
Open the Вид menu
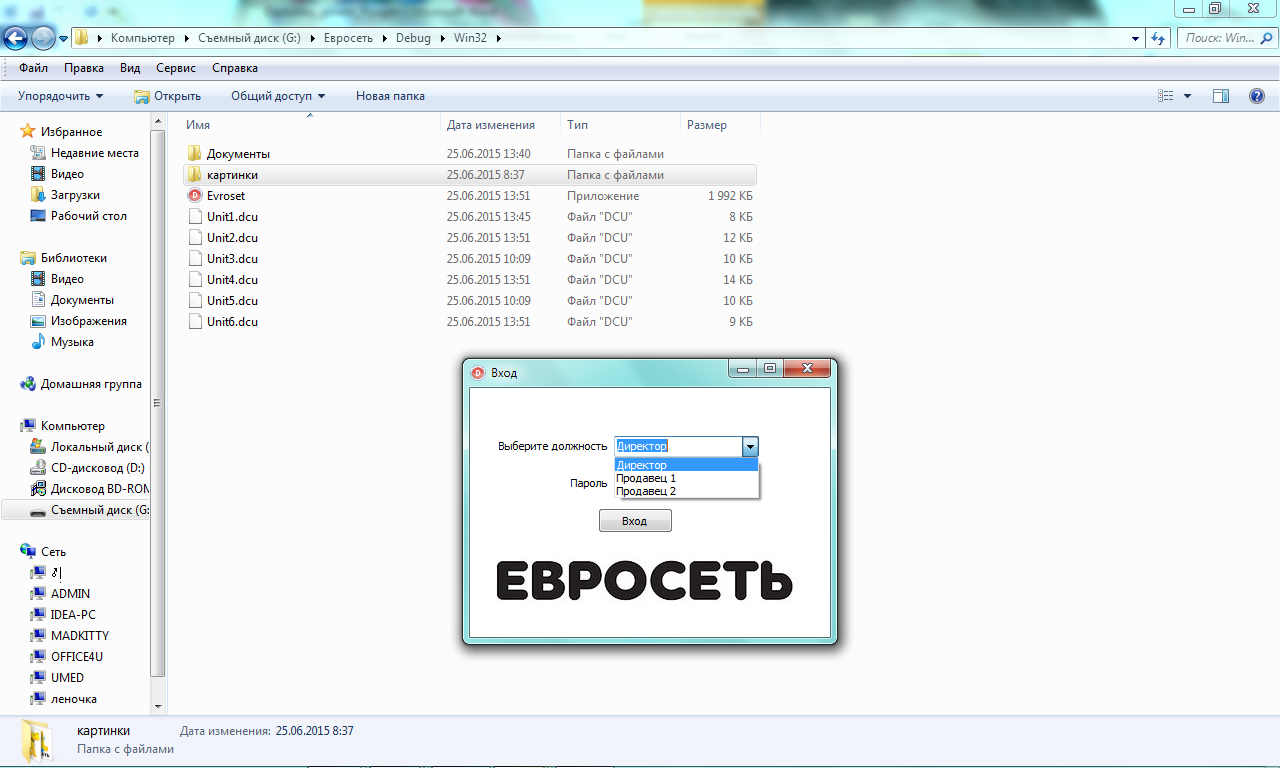pos(130,68)
